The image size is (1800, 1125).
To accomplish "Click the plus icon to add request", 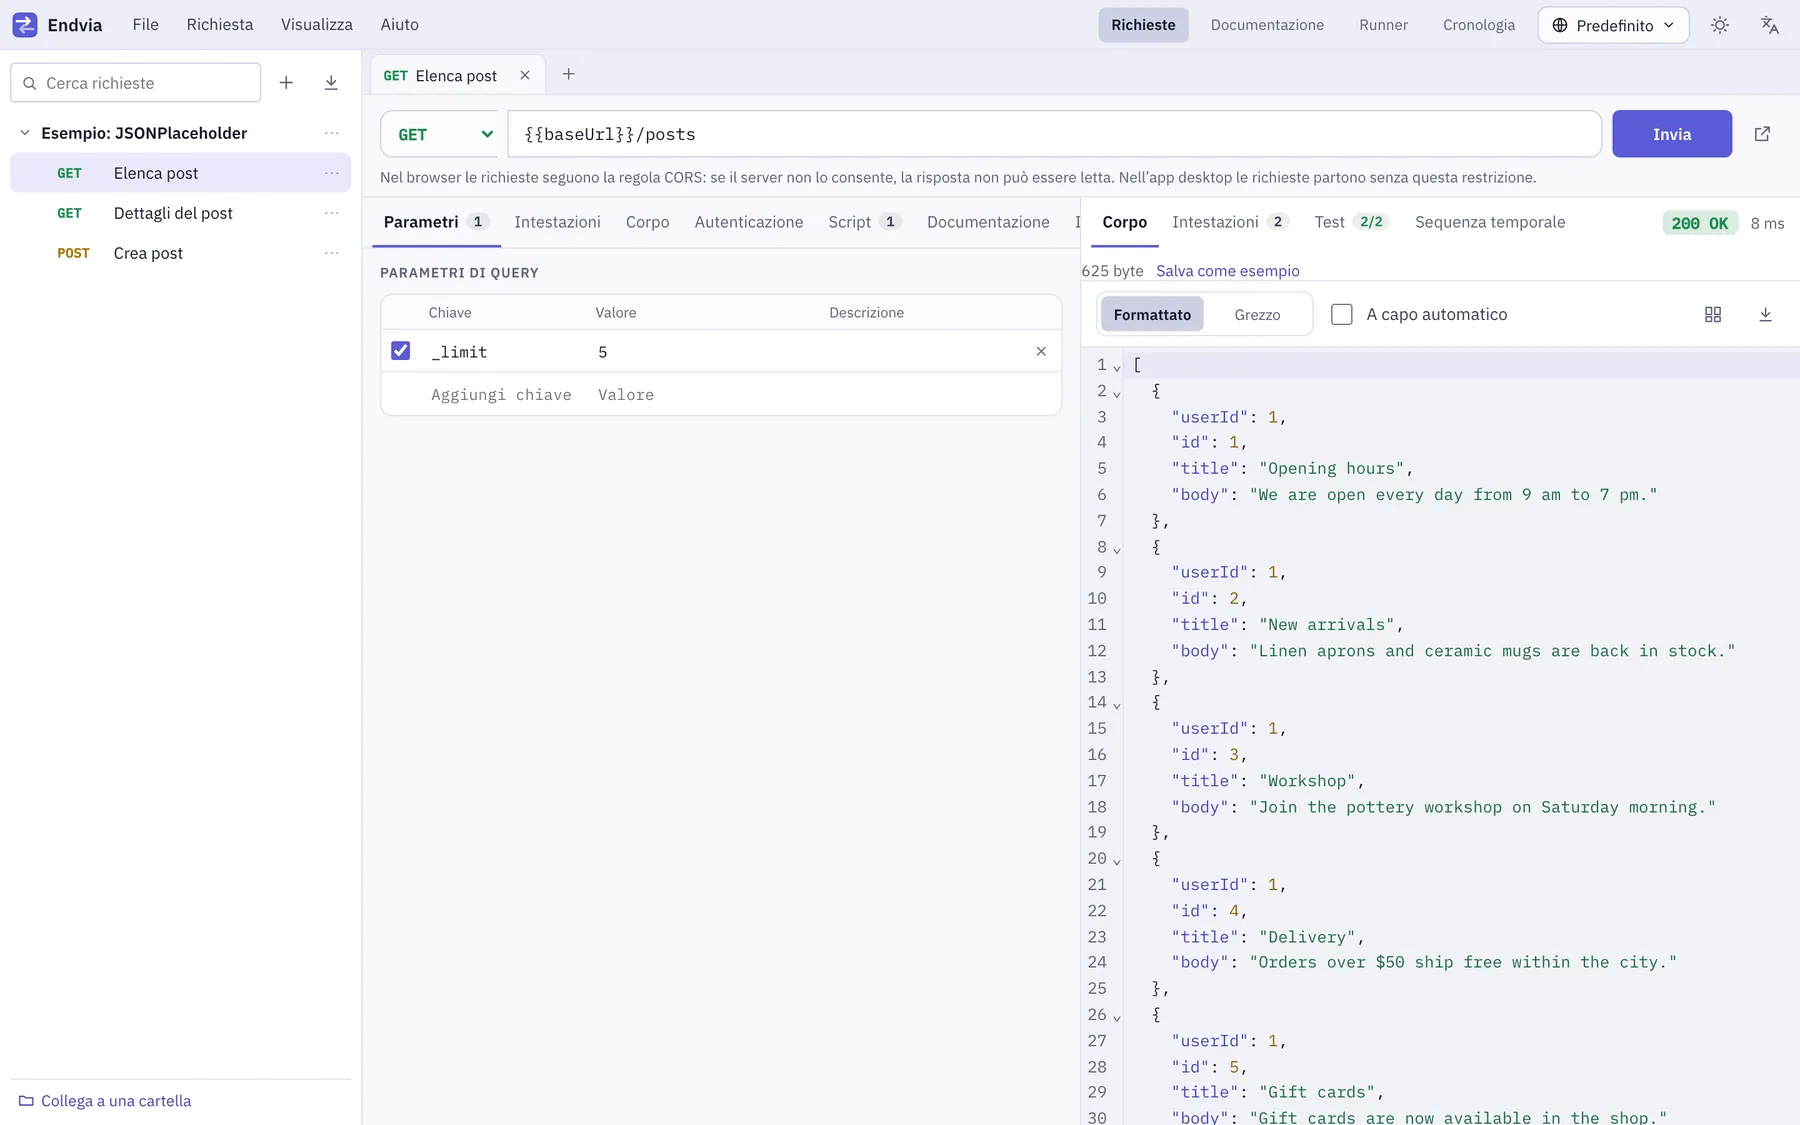I will pos(286,83).
